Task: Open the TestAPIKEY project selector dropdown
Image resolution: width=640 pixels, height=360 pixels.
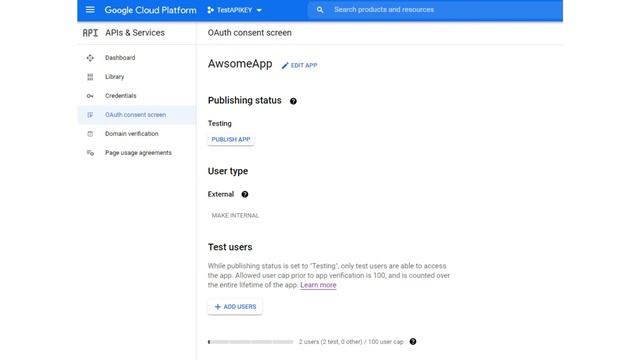Action: point(235,10)
